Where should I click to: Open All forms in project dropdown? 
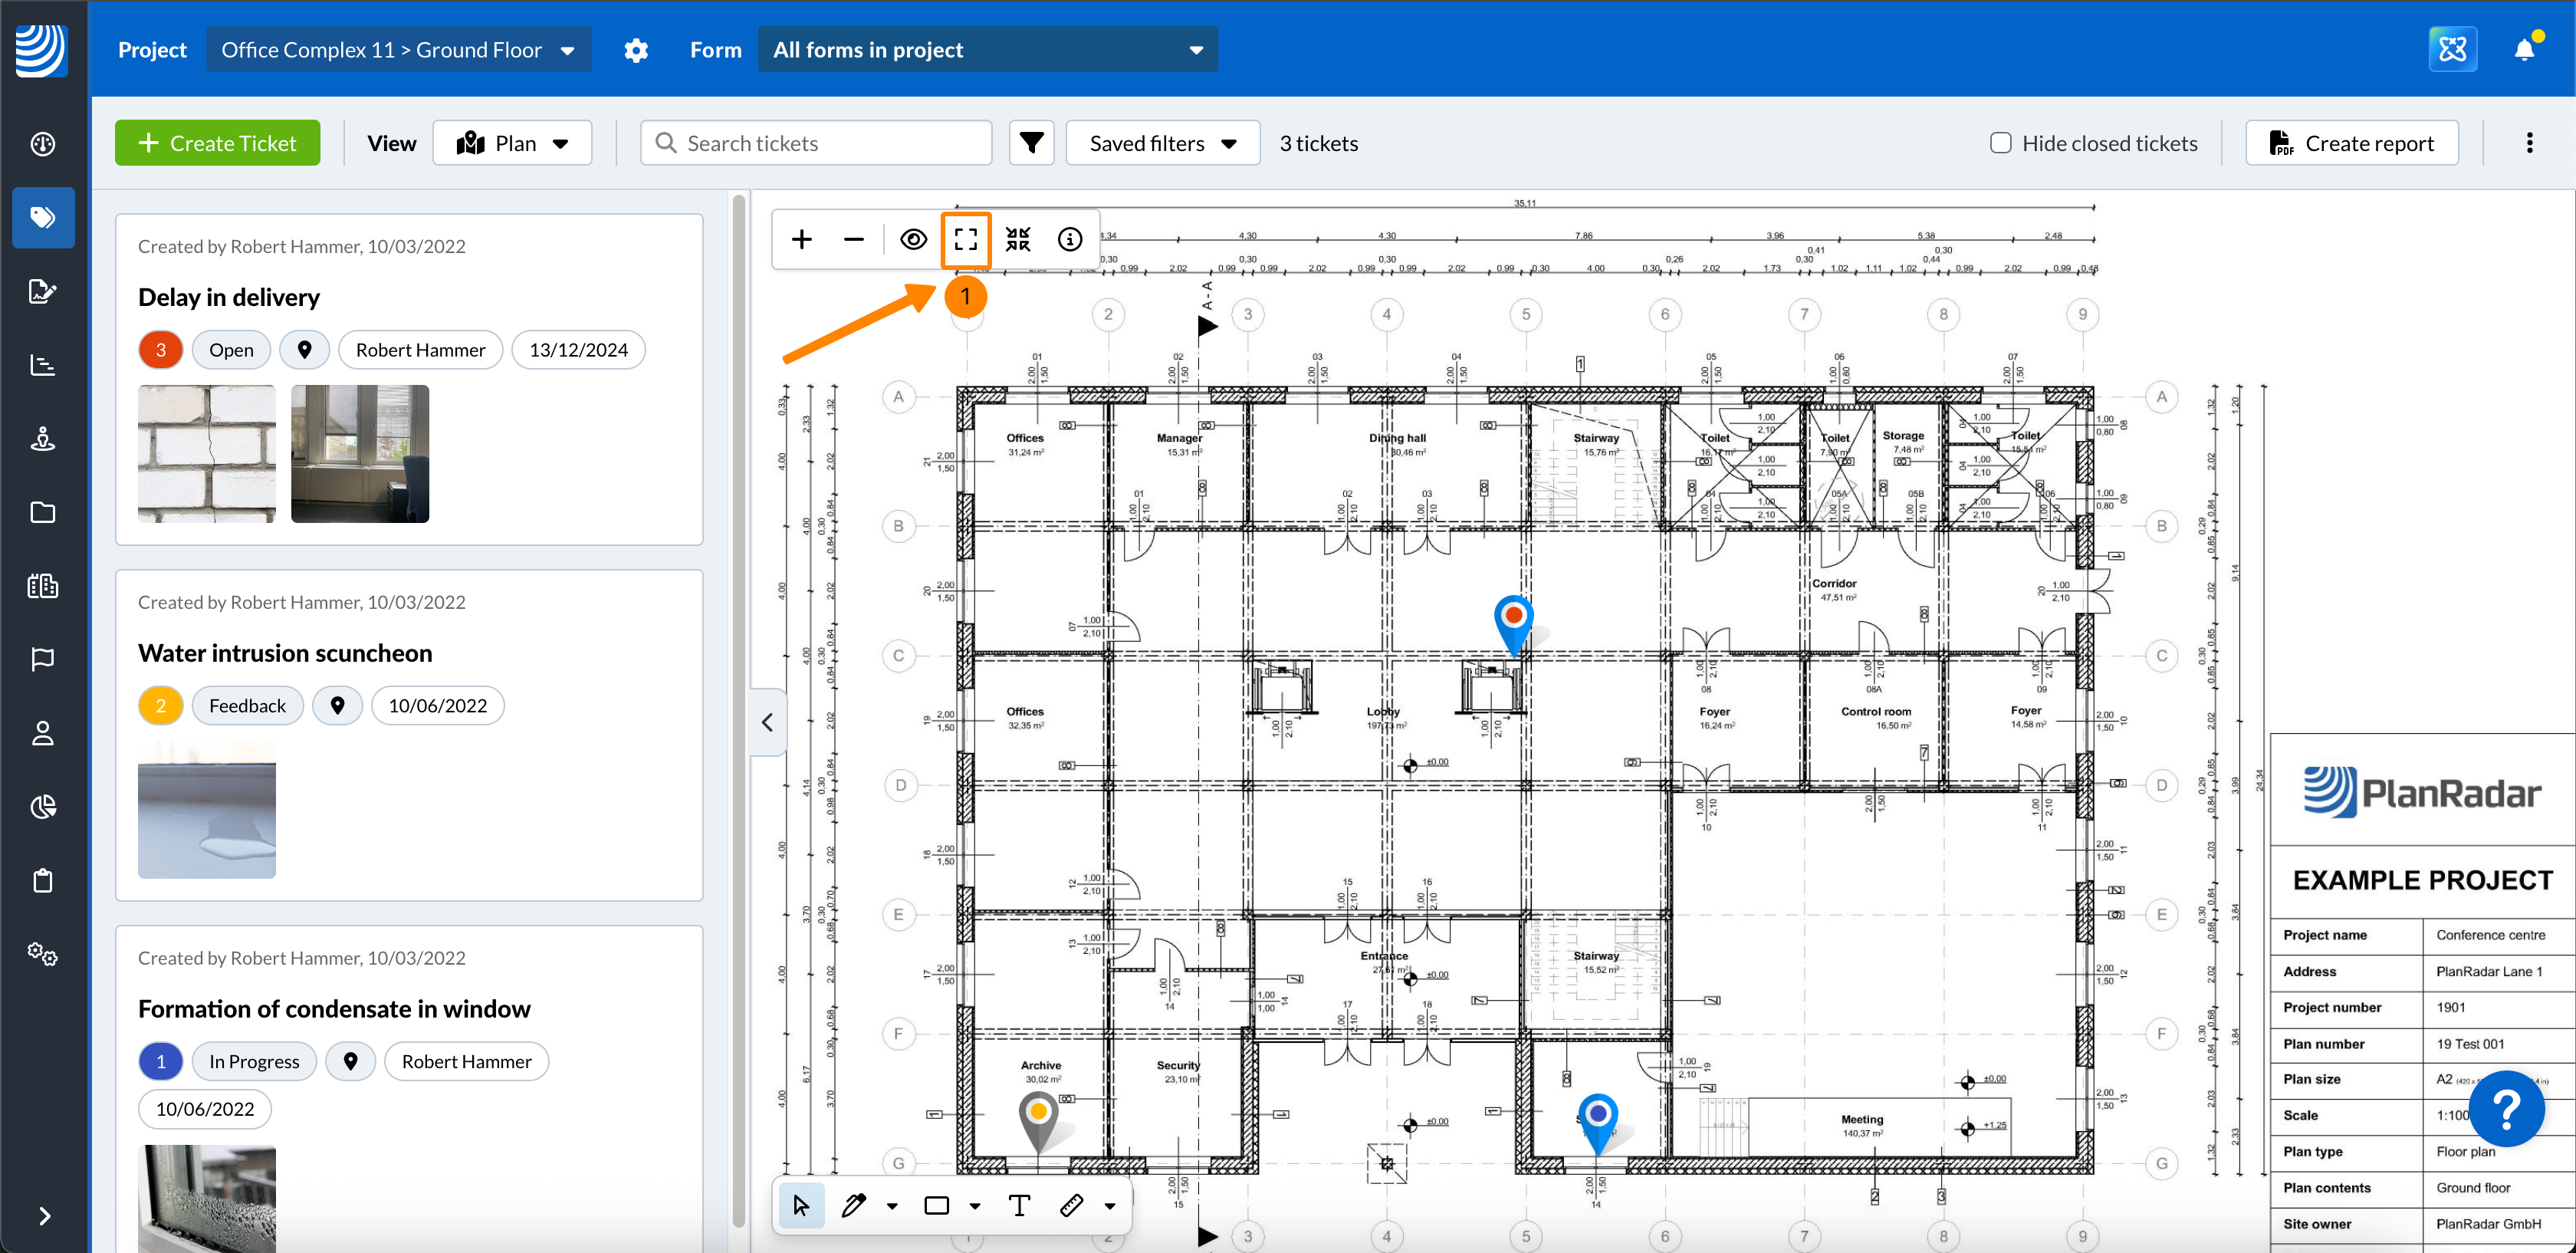987,50
